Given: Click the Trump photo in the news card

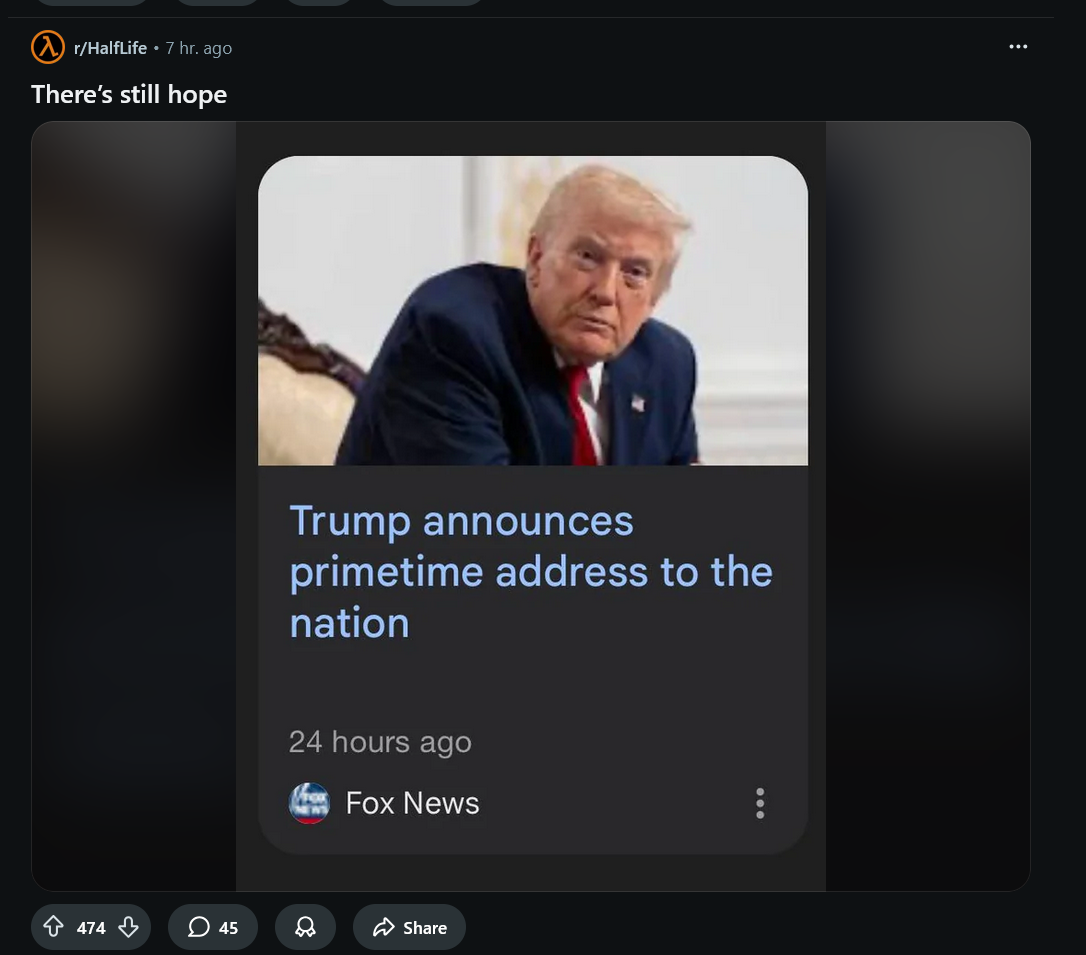Looking at the screenshot, I should [x=533, y=310].
